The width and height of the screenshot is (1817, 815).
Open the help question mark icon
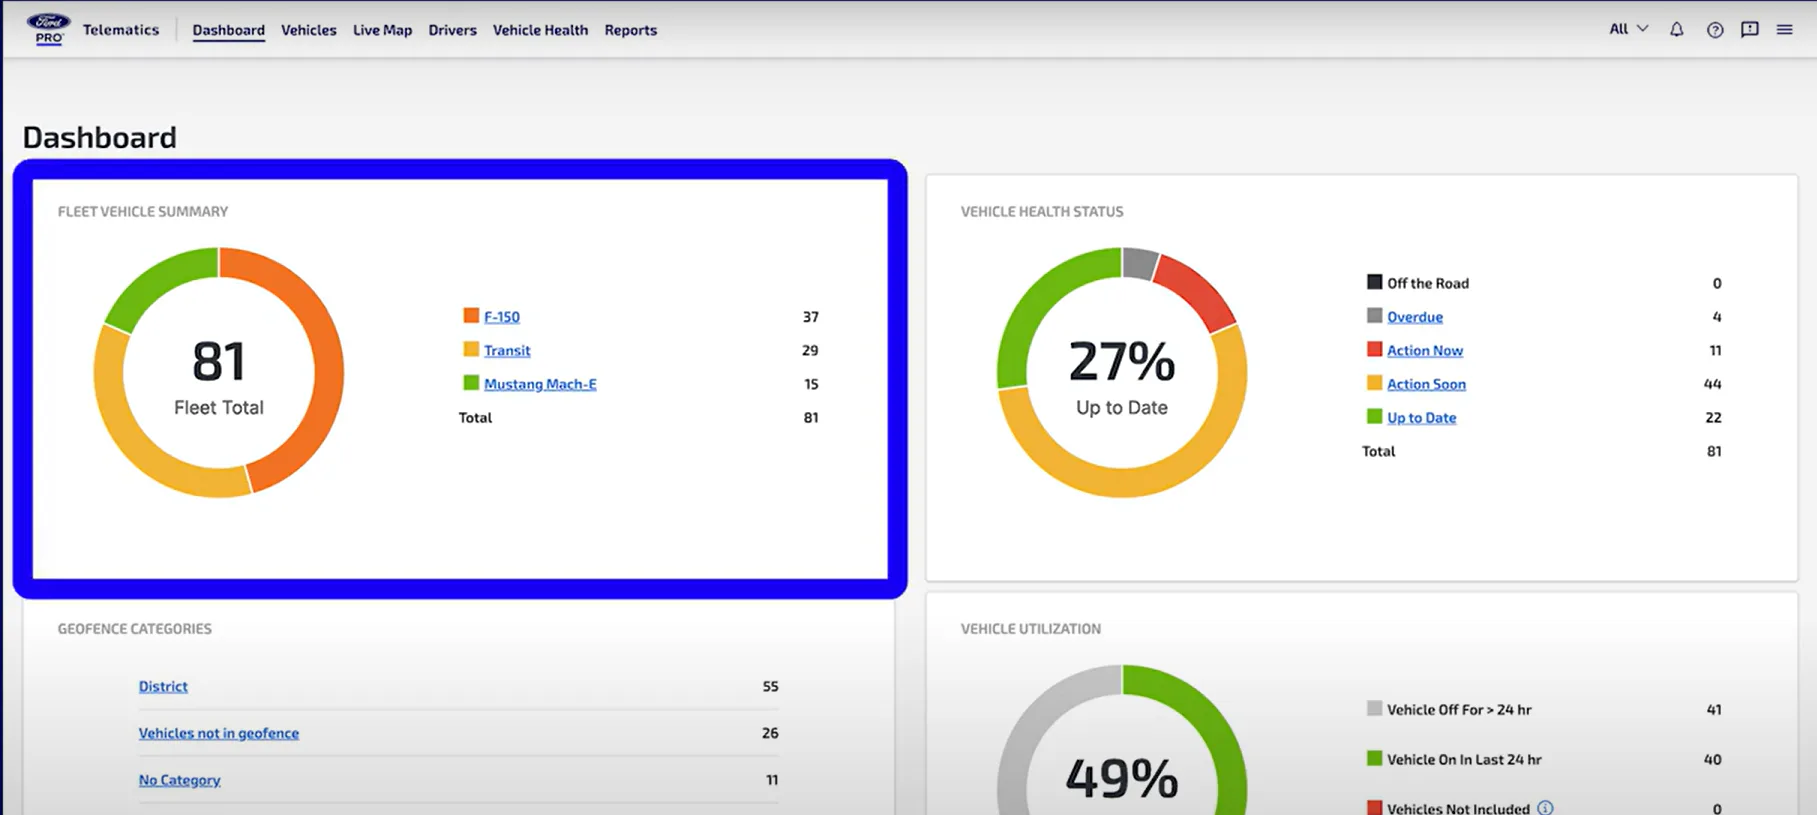click(x=1715, y=30)
